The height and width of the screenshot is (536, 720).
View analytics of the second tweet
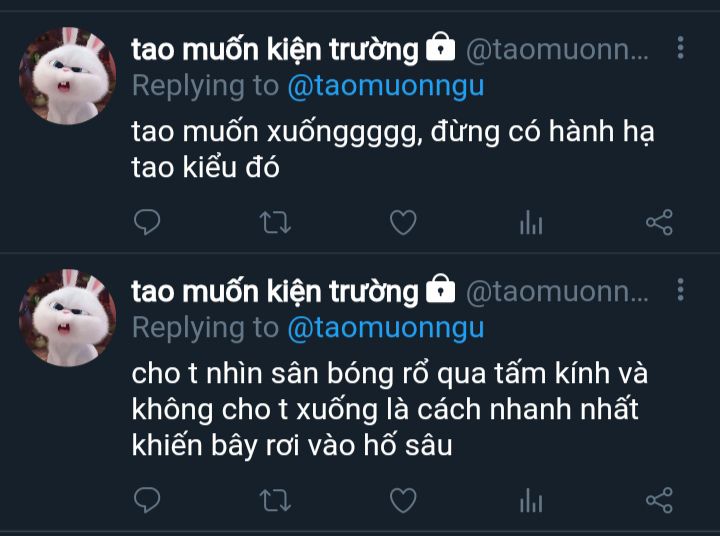point(531,500)
